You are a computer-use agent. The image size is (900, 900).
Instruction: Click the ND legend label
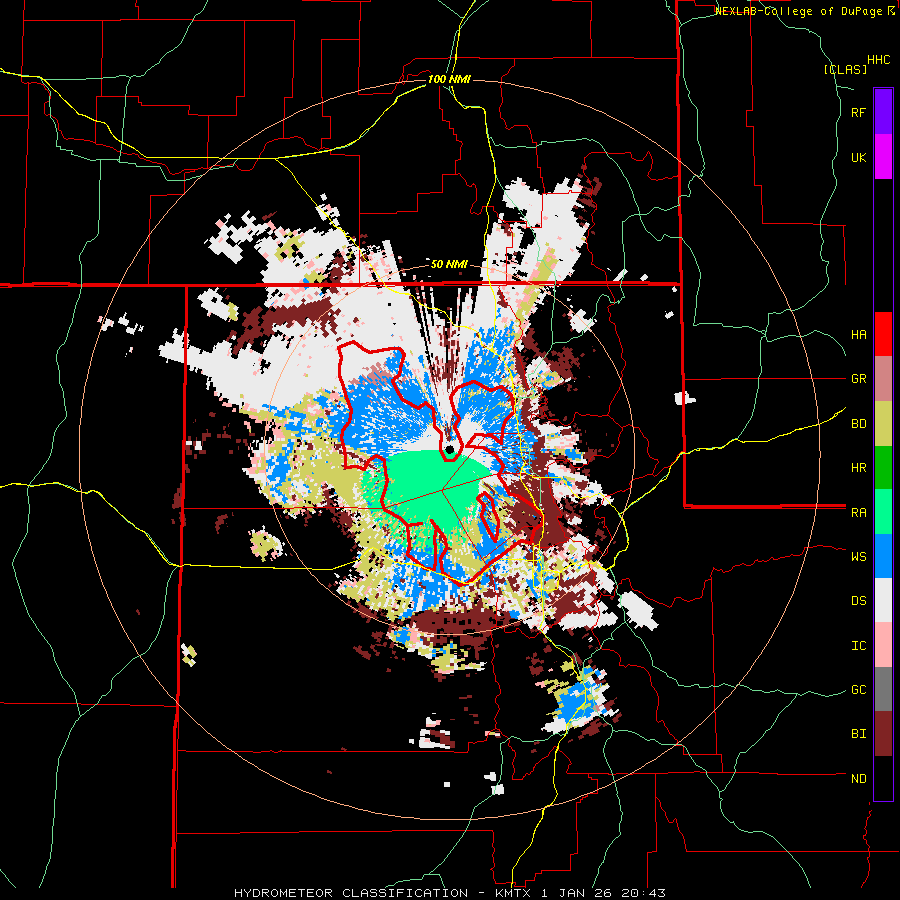coord(858,779)
